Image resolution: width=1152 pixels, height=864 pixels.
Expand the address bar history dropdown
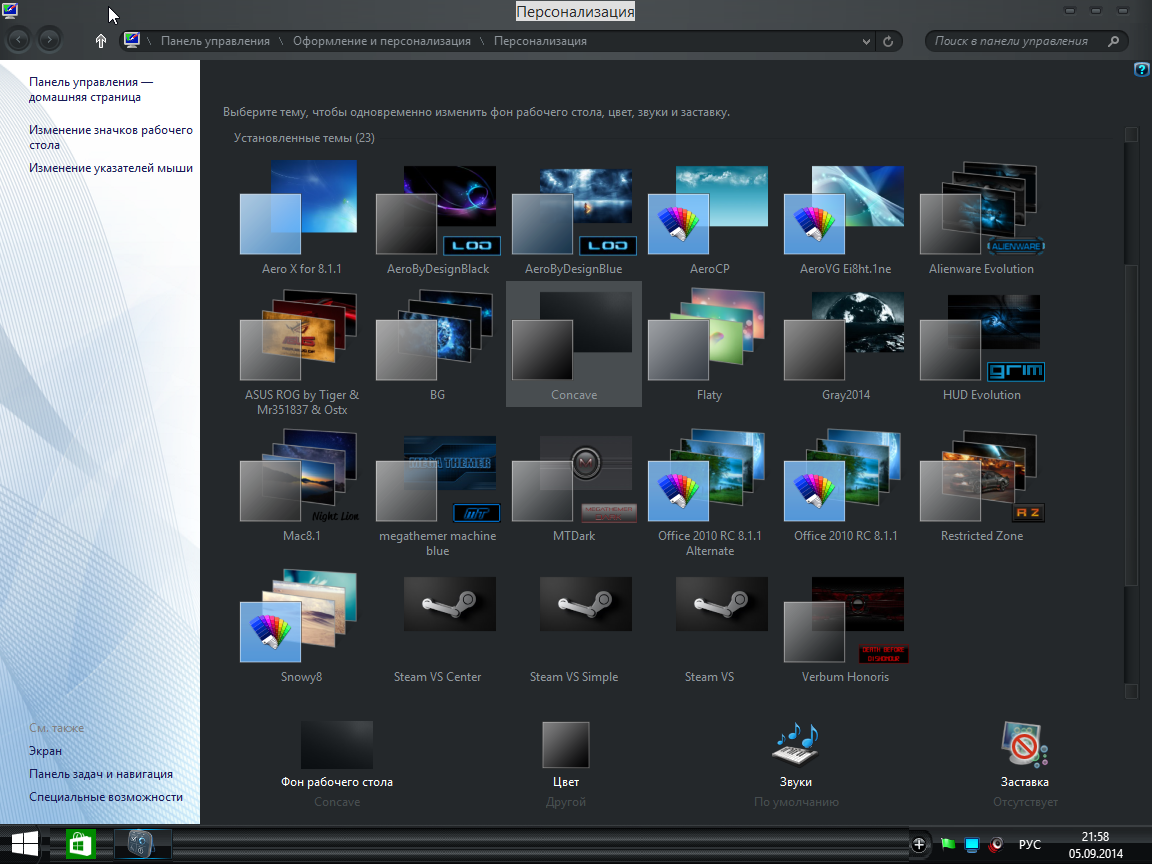pyautogui.click(x=866, y=42)
